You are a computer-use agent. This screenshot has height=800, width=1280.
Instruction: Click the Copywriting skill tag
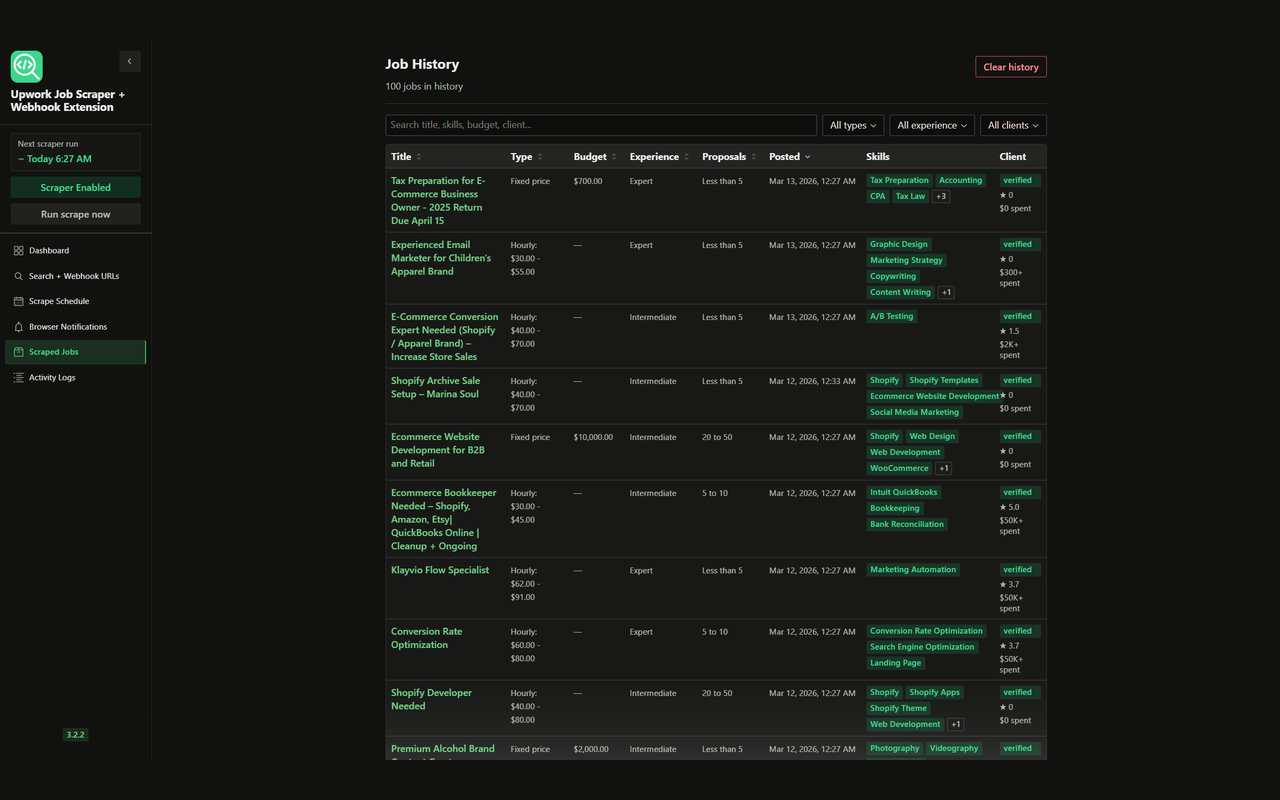tap(893, 277)
